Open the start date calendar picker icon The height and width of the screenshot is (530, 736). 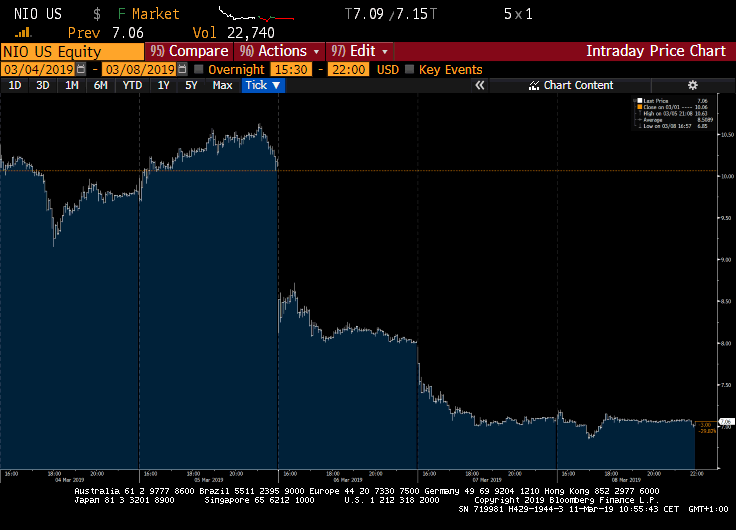[81, 69]
